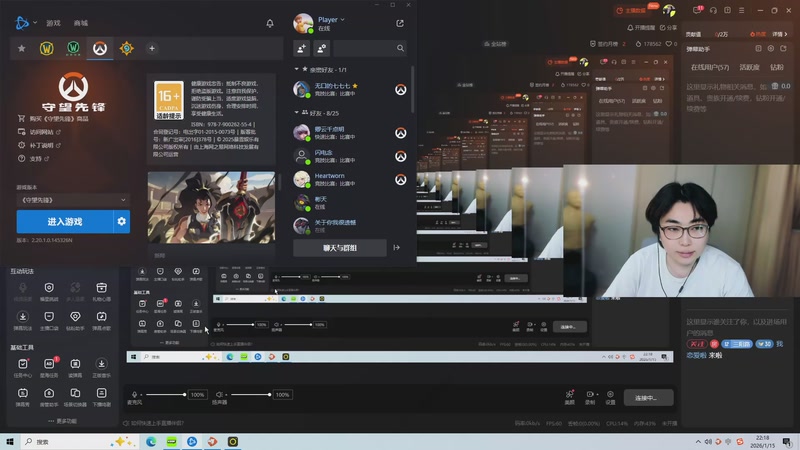
Task: Switch to the green World of Warcraft tab
Action: pyautogui.click(x=73, y=48)
